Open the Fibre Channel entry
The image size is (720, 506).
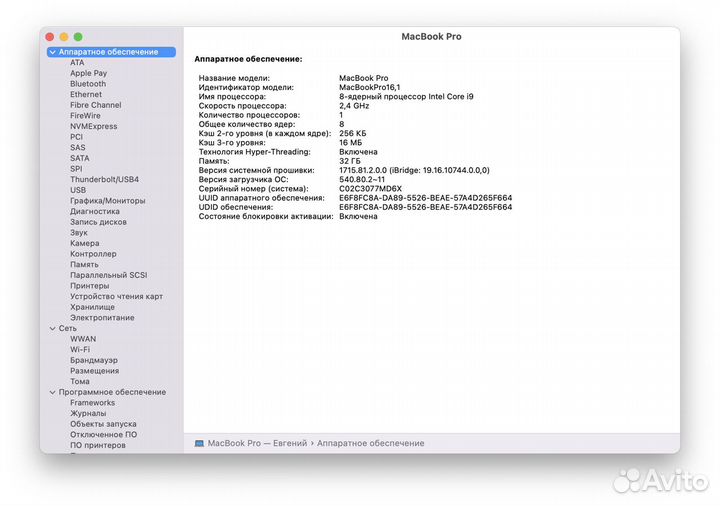[96, 105]
